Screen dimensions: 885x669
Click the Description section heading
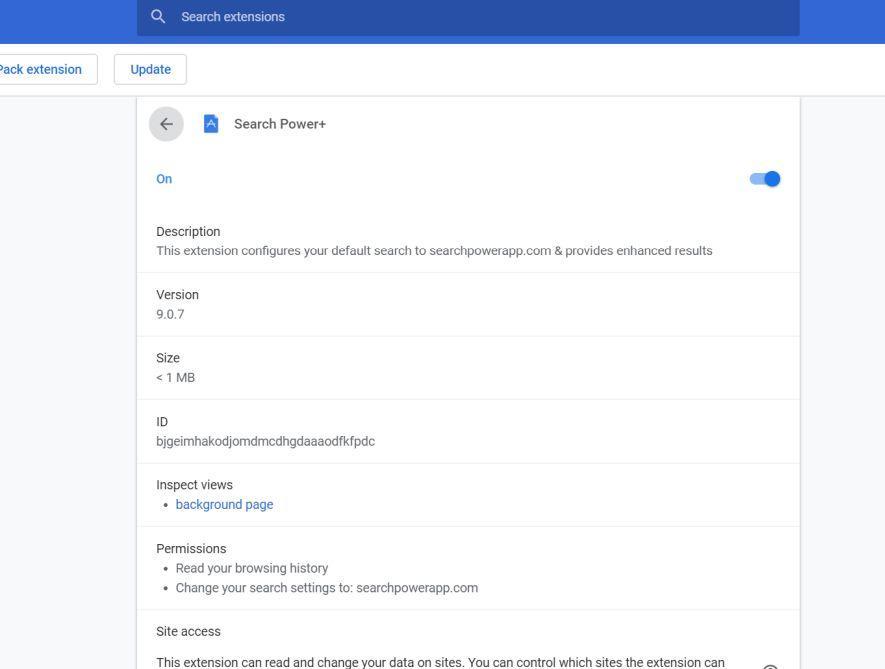click(x=188, y=231)
